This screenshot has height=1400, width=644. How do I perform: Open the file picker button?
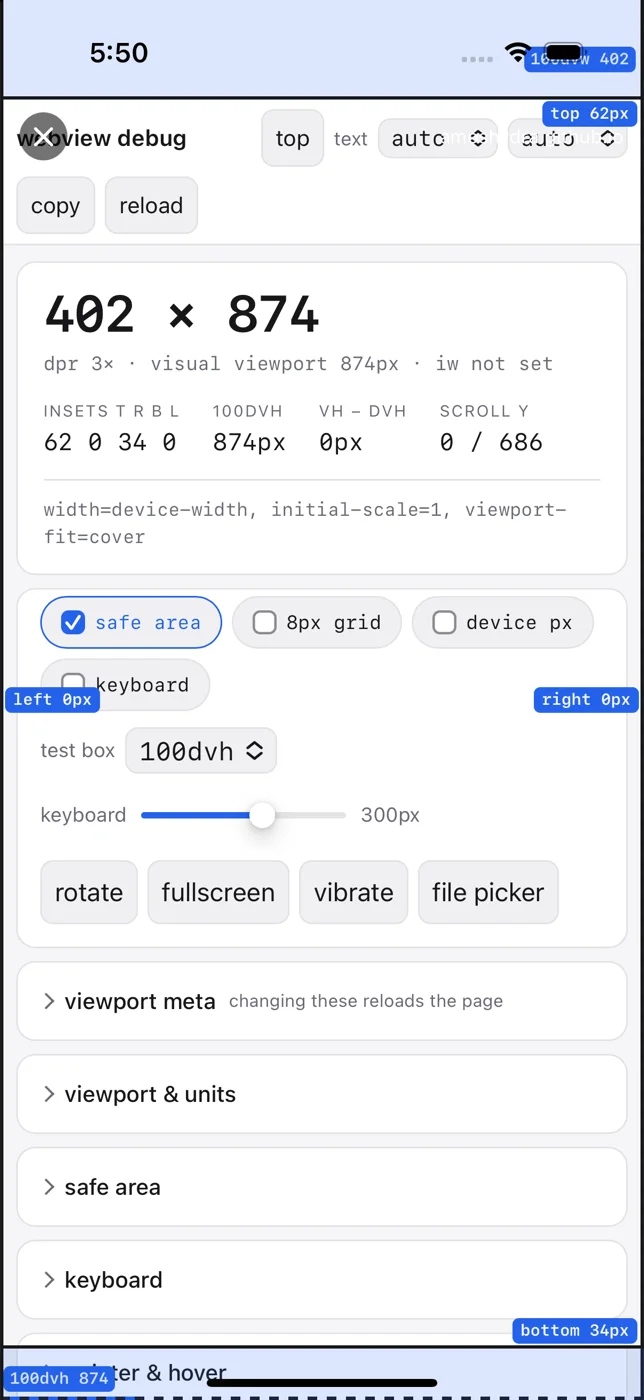coord(488,892)
